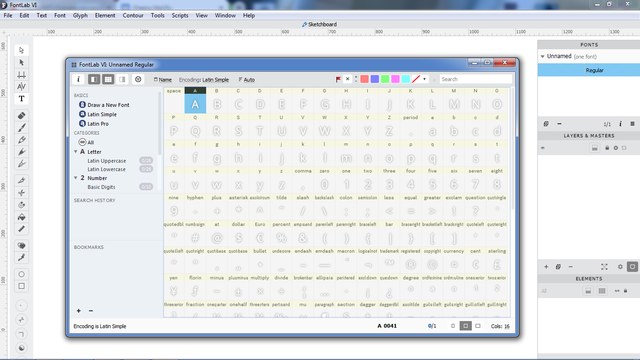
Task: Add a new layer with plus button
Action: click(x=546, y=267)
